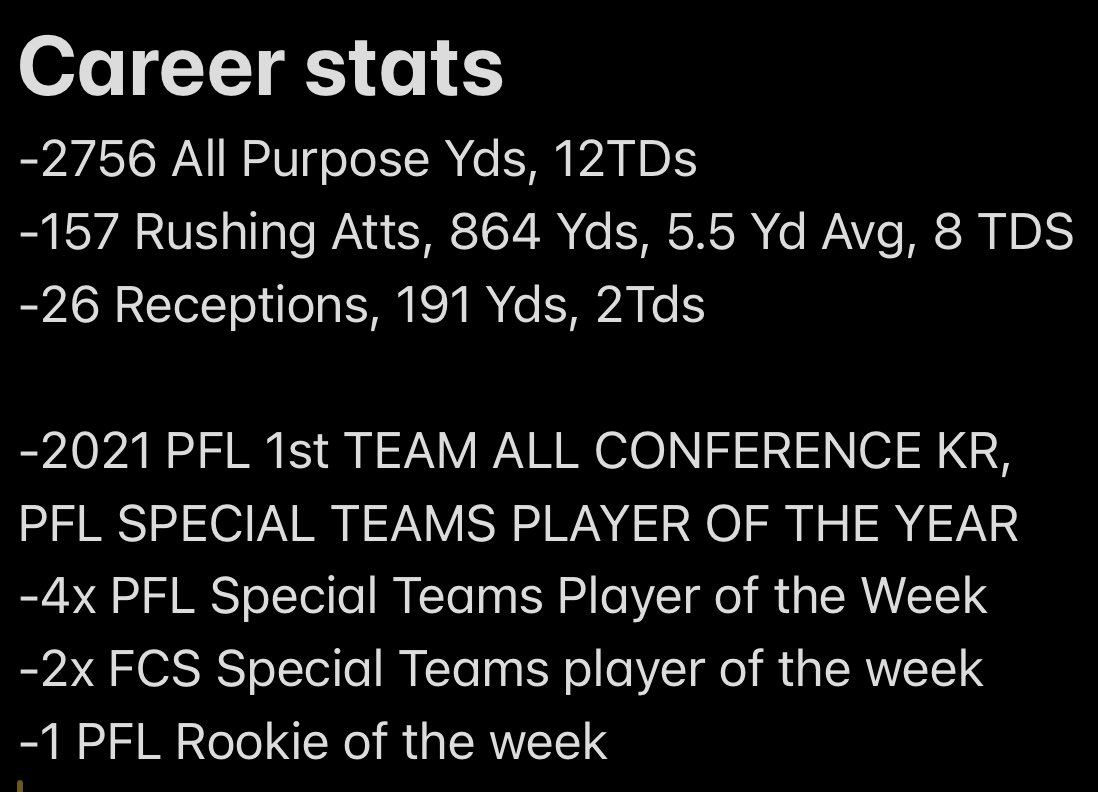Select the 1 PFL Rookie line

(x=313, y=742)
